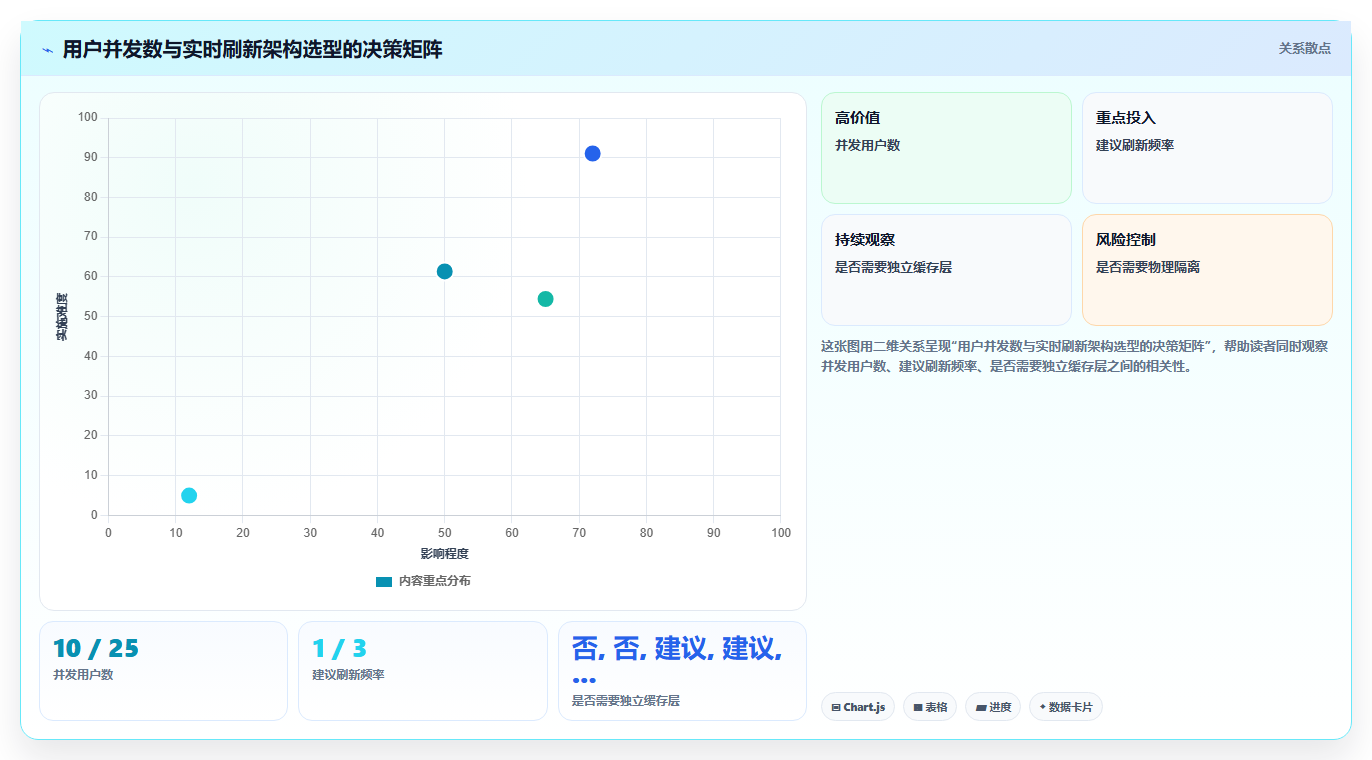
Task: Click the 否, 否, 建议 stat value
Action: 677,661
